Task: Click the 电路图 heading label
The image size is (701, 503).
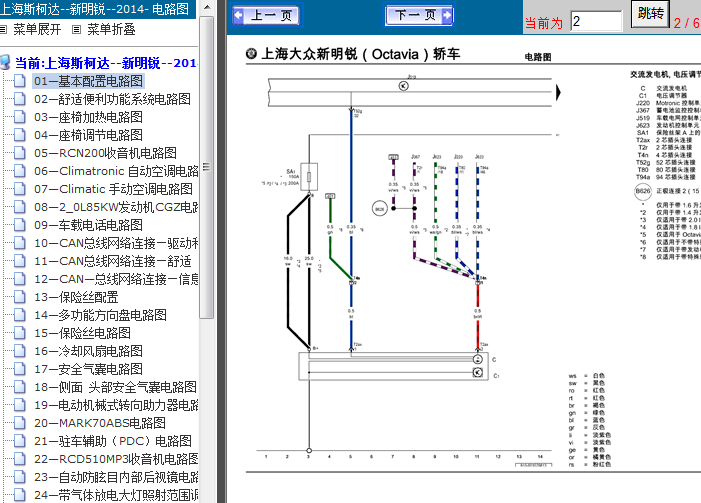Action: [538, 57]
